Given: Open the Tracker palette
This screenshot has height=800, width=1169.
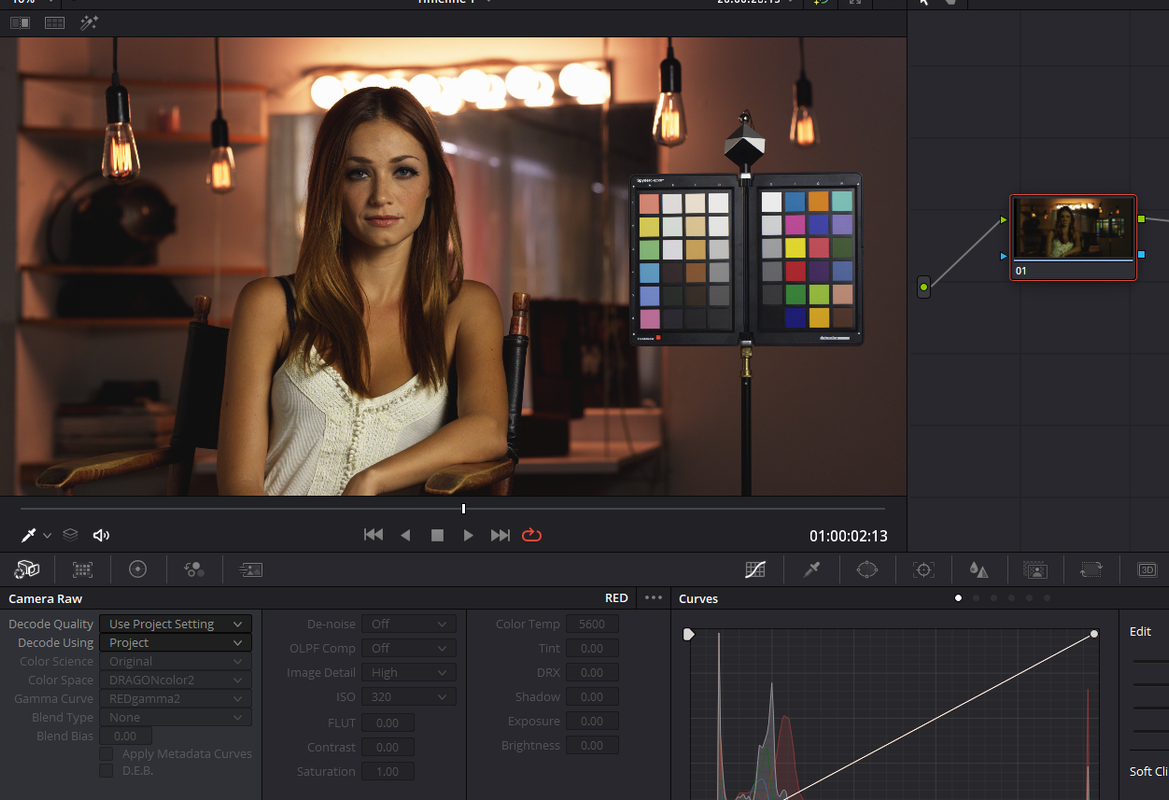Looking at the screenshot, I should tap(924, 570).
